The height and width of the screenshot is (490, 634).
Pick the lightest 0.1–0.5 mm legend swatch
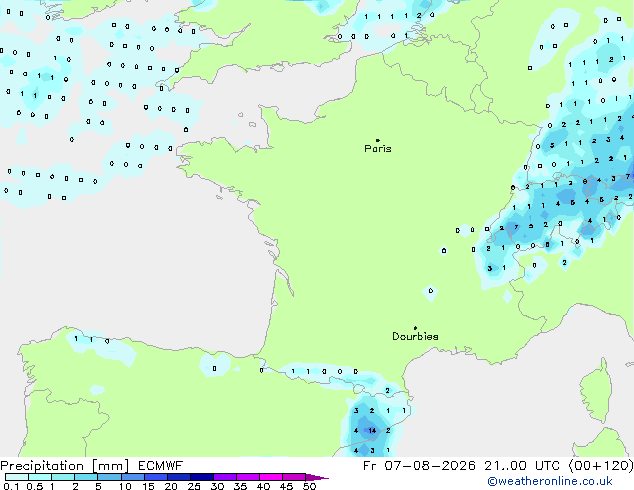17,477
